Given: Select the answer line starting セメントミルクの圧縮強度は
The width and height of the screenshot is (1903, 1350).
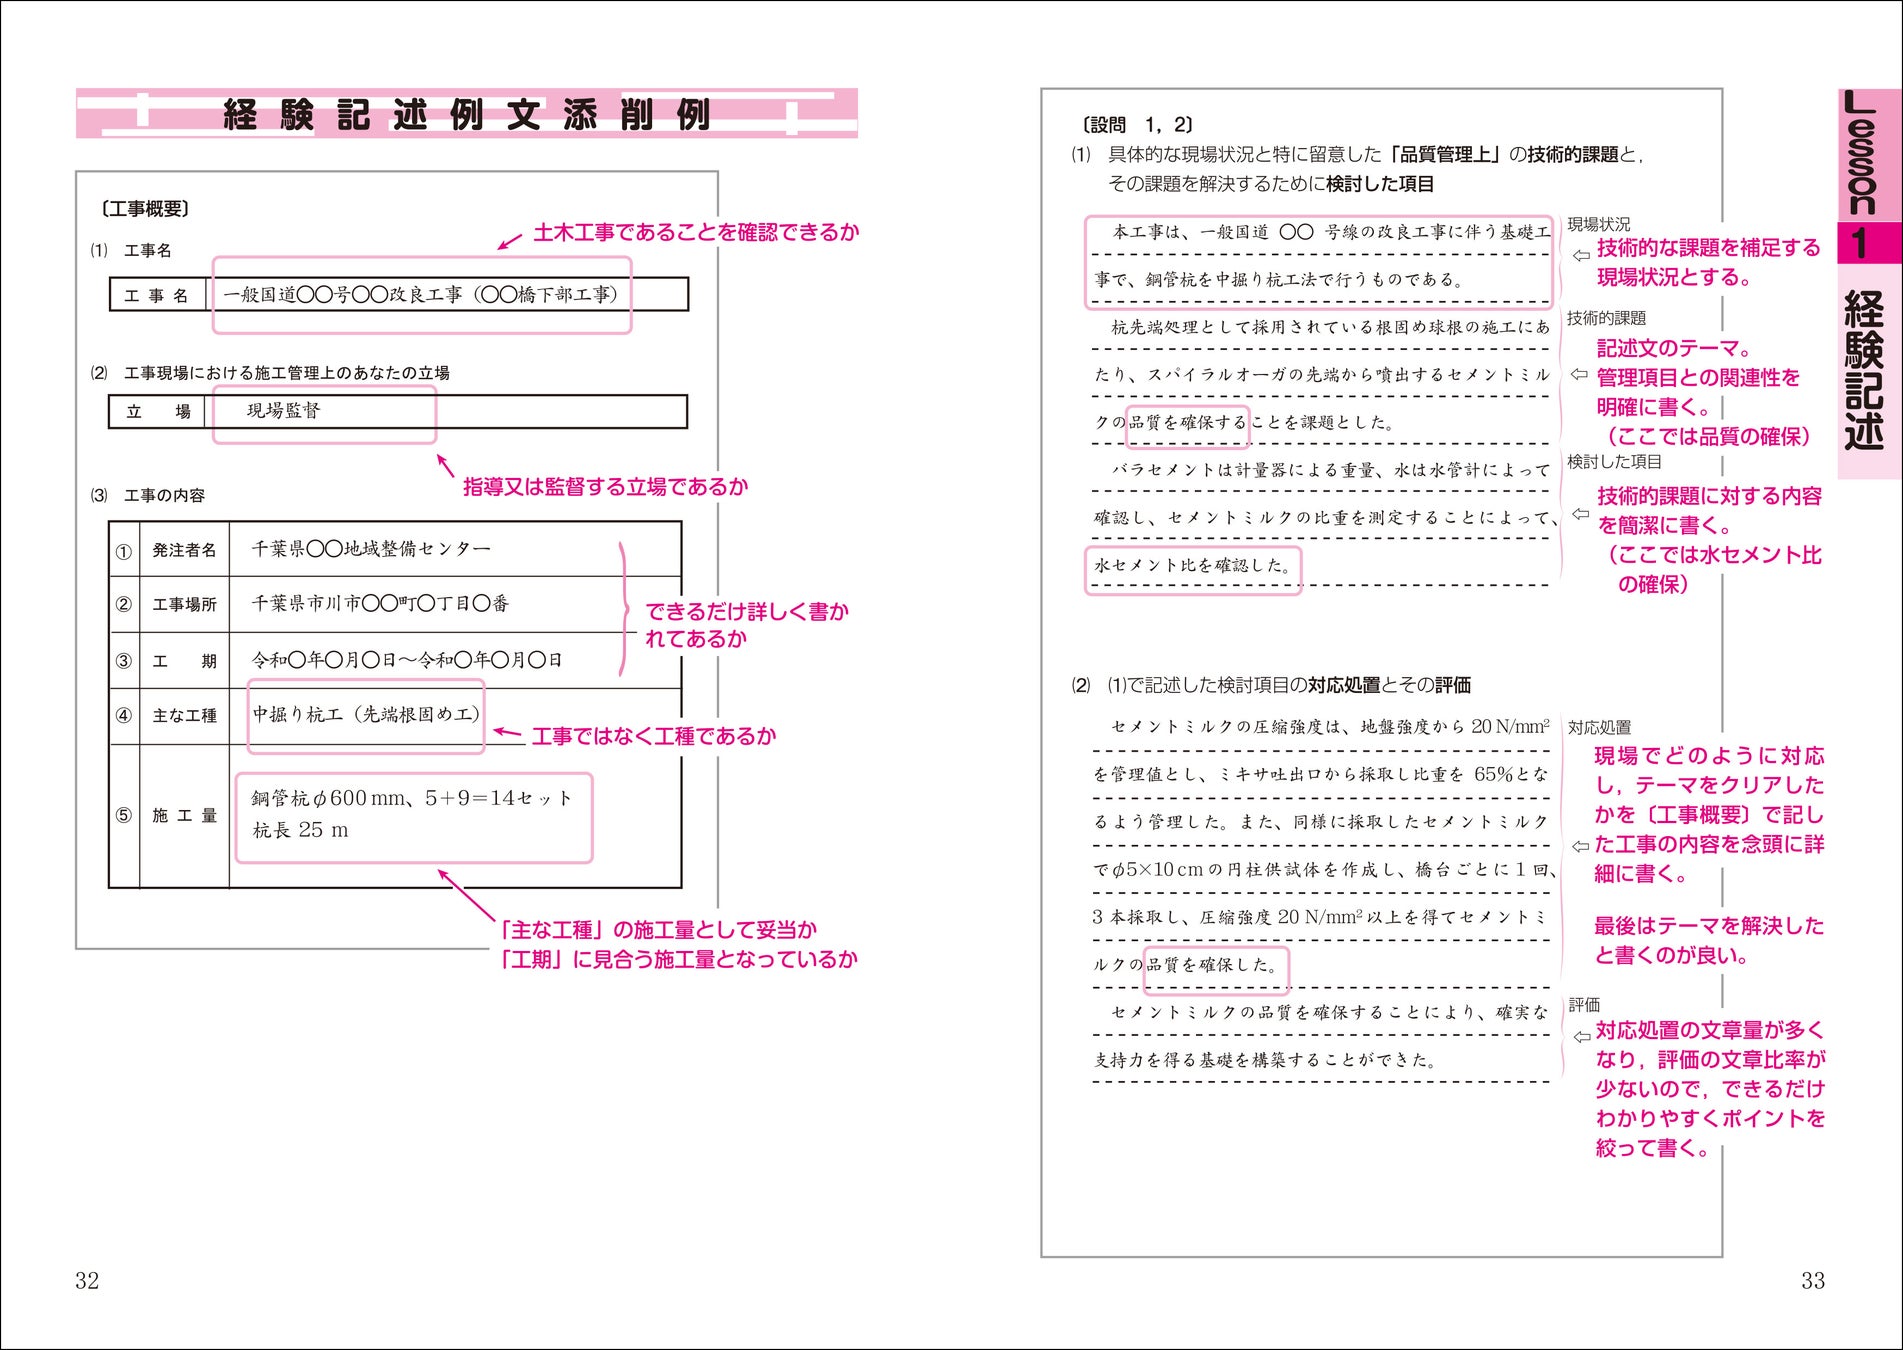Looking at the screenshot, I should 1331,727.
